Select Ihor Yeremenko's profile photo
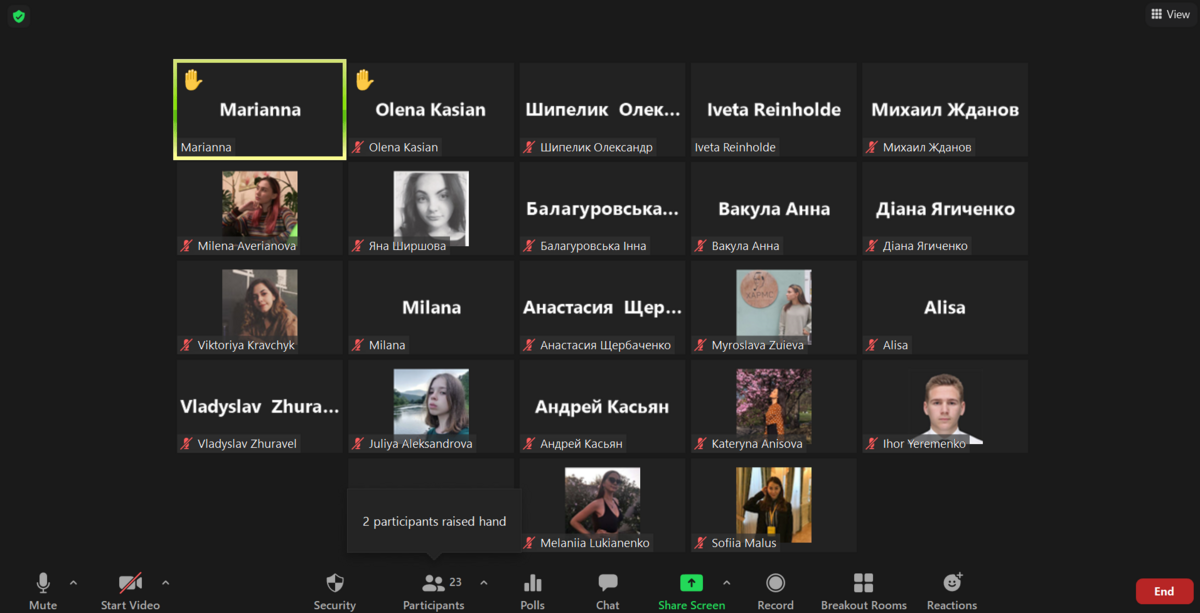This screenshot has height=613, width=1200. click(945, 405)
